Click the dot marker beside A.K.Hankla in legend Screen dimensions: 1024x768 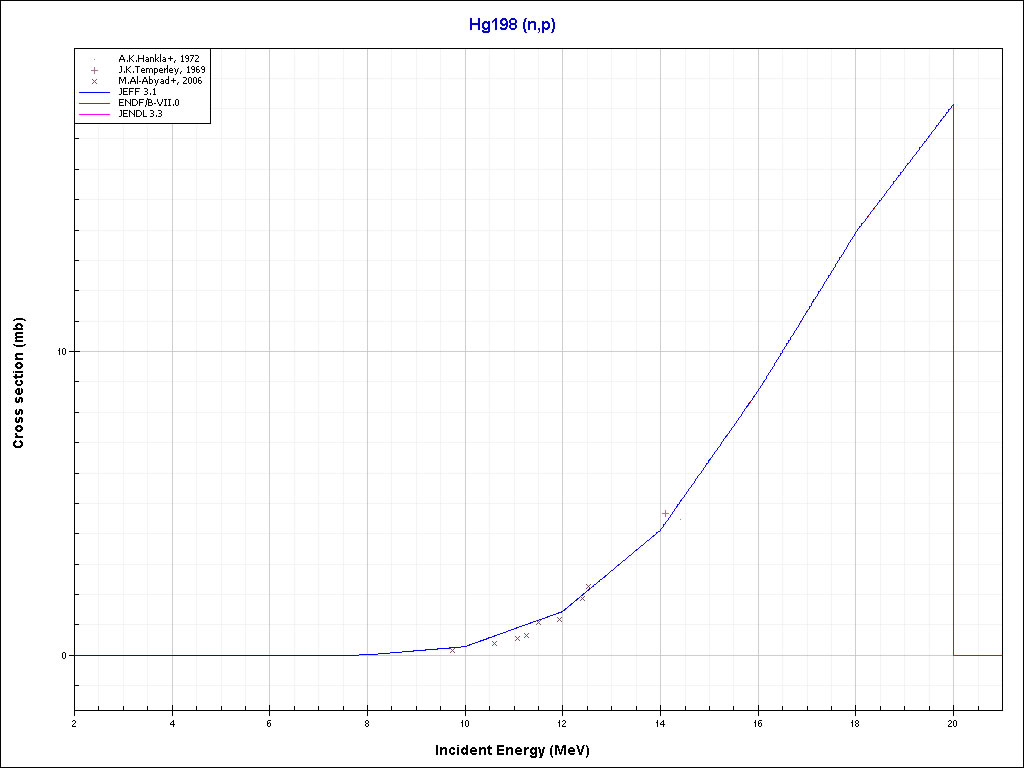tap(94, 59)
